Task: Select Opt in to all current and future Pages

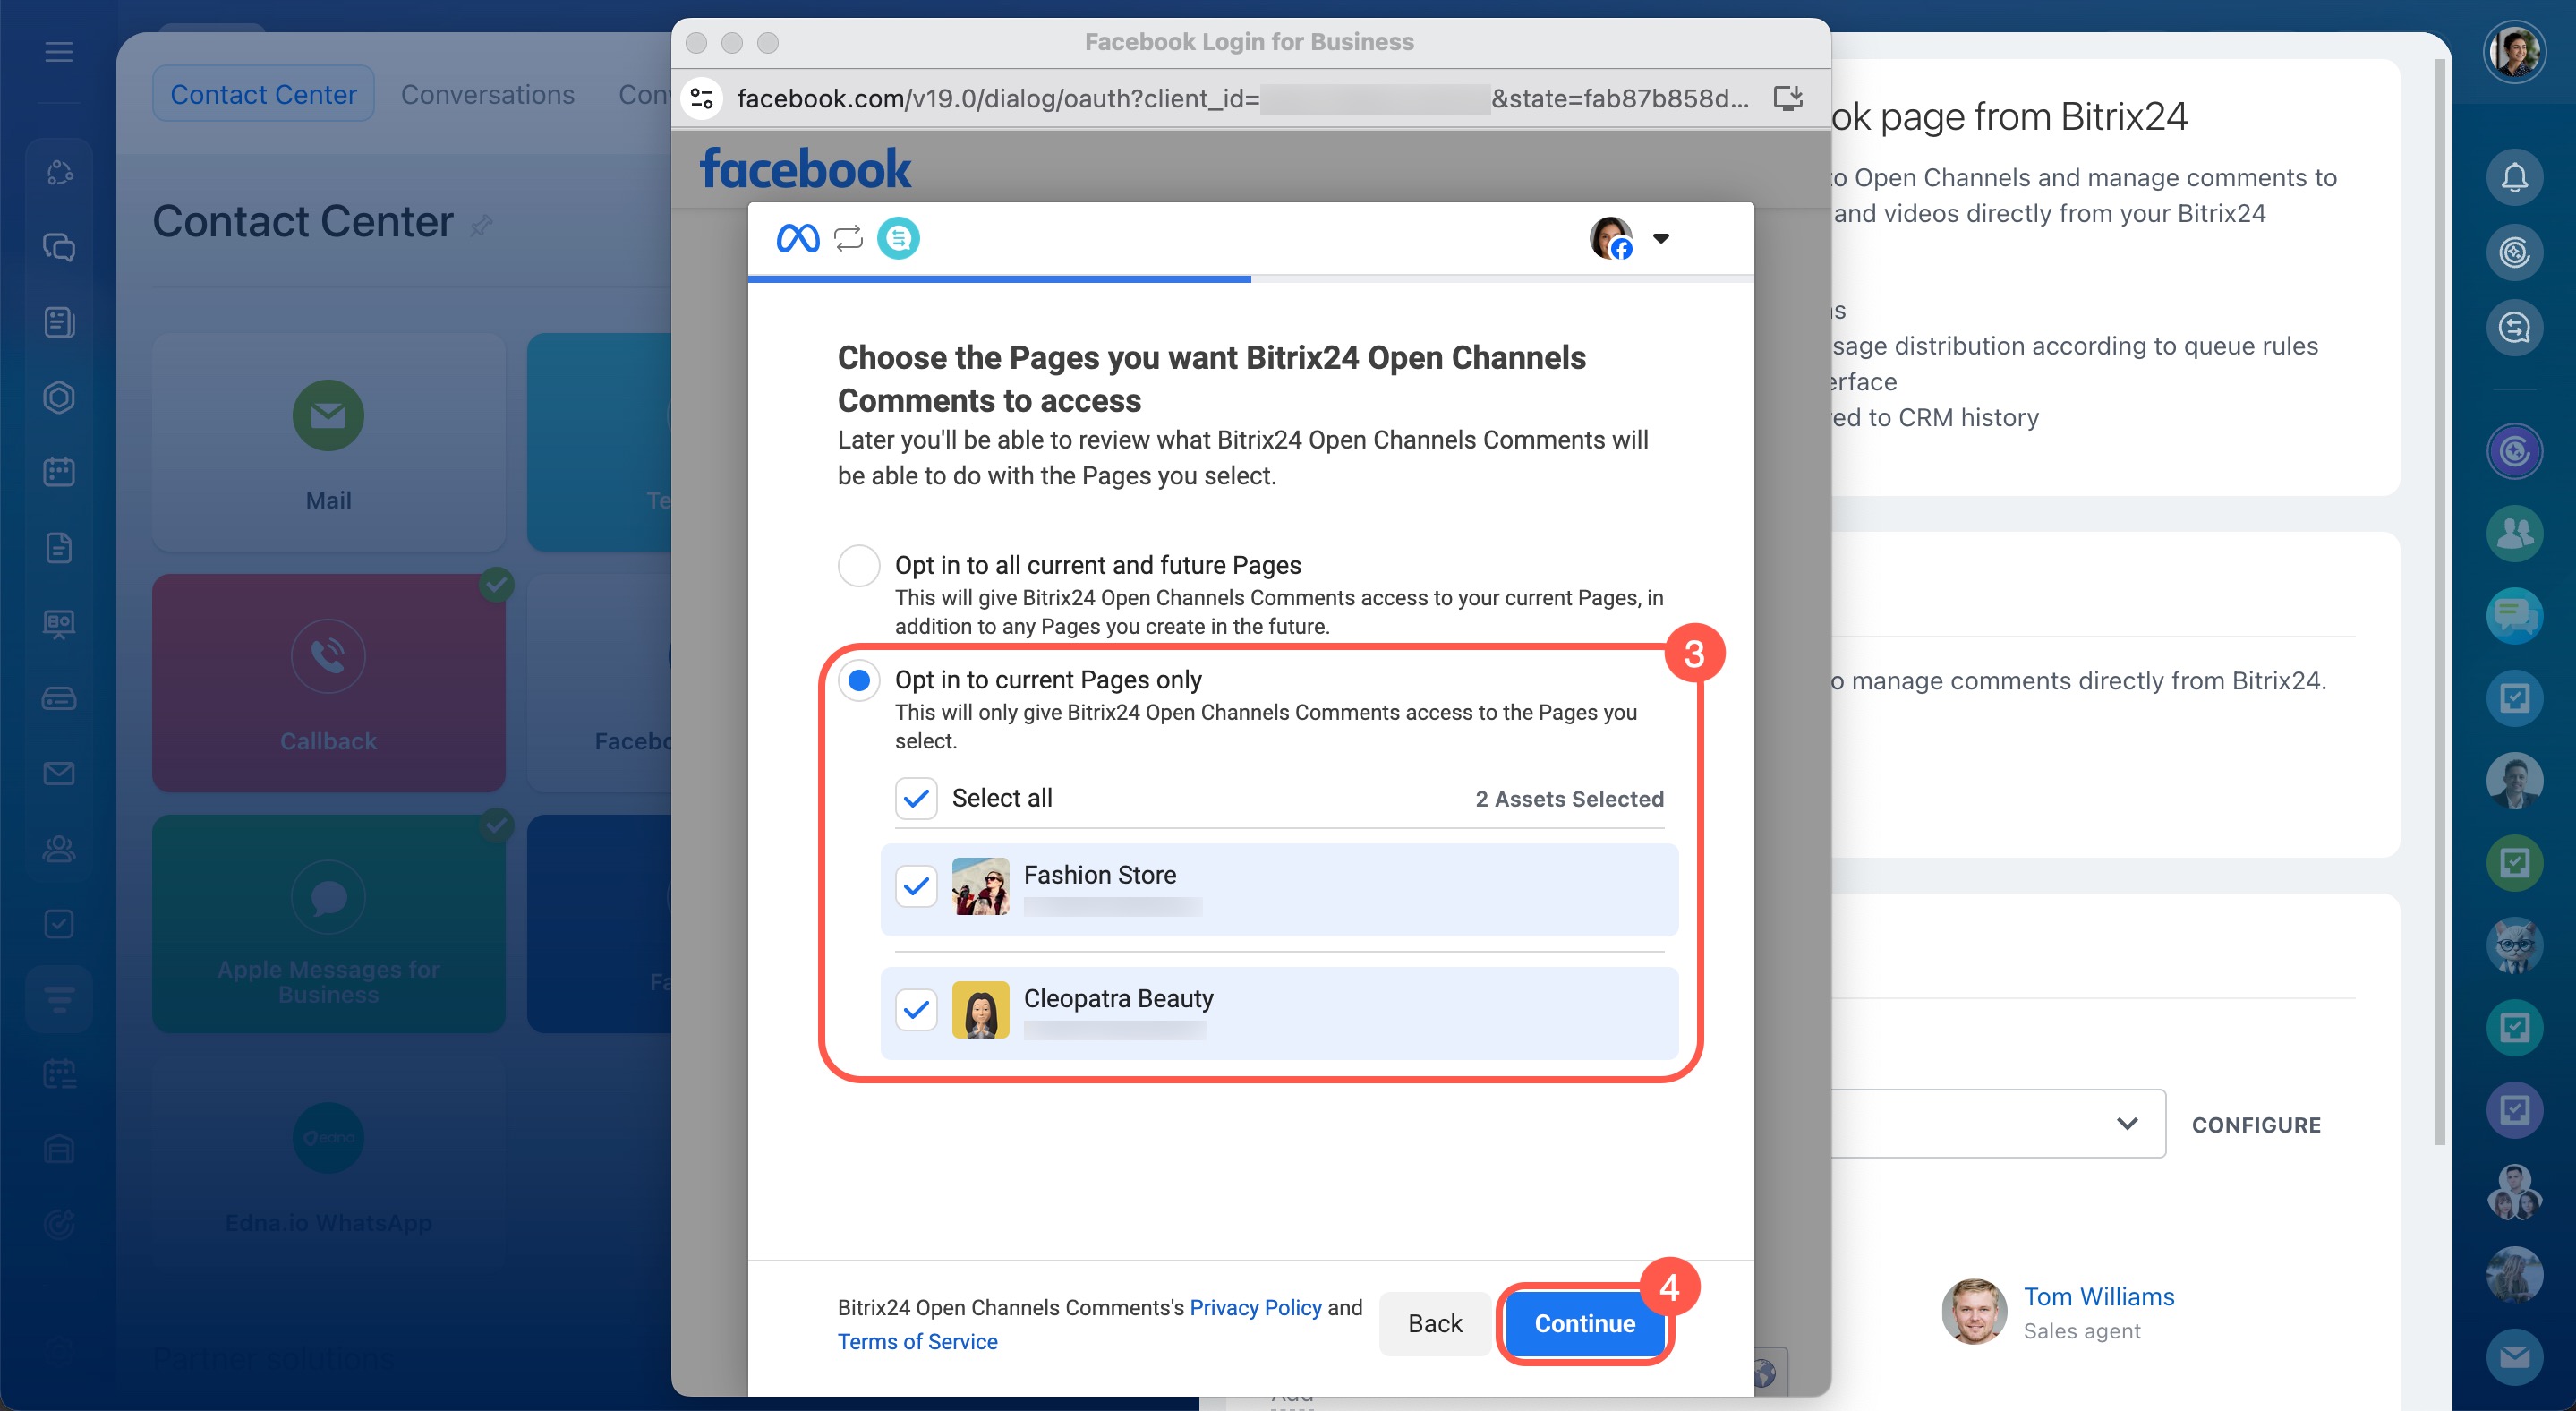Action: pyautogui.click(x=858, y=566)
